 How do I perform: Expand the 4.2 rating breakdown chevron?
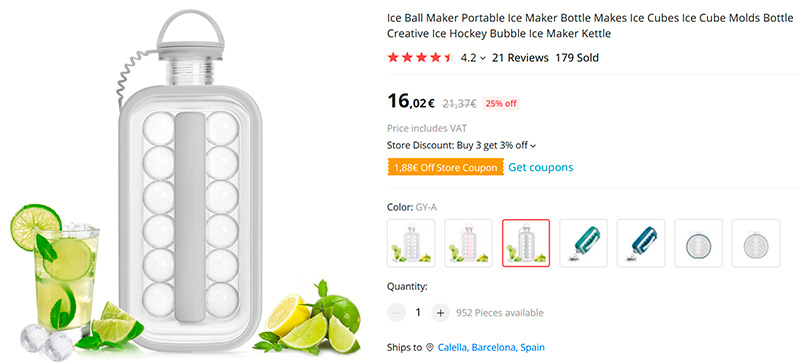click(x=483, y=58)
